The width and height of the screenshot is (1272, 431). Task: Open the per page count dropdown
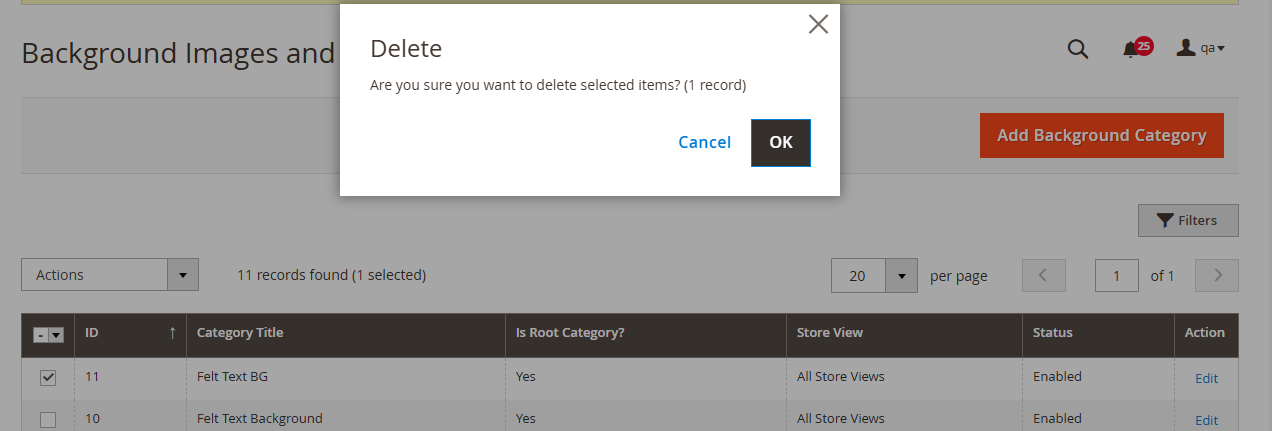pos(901,276)
